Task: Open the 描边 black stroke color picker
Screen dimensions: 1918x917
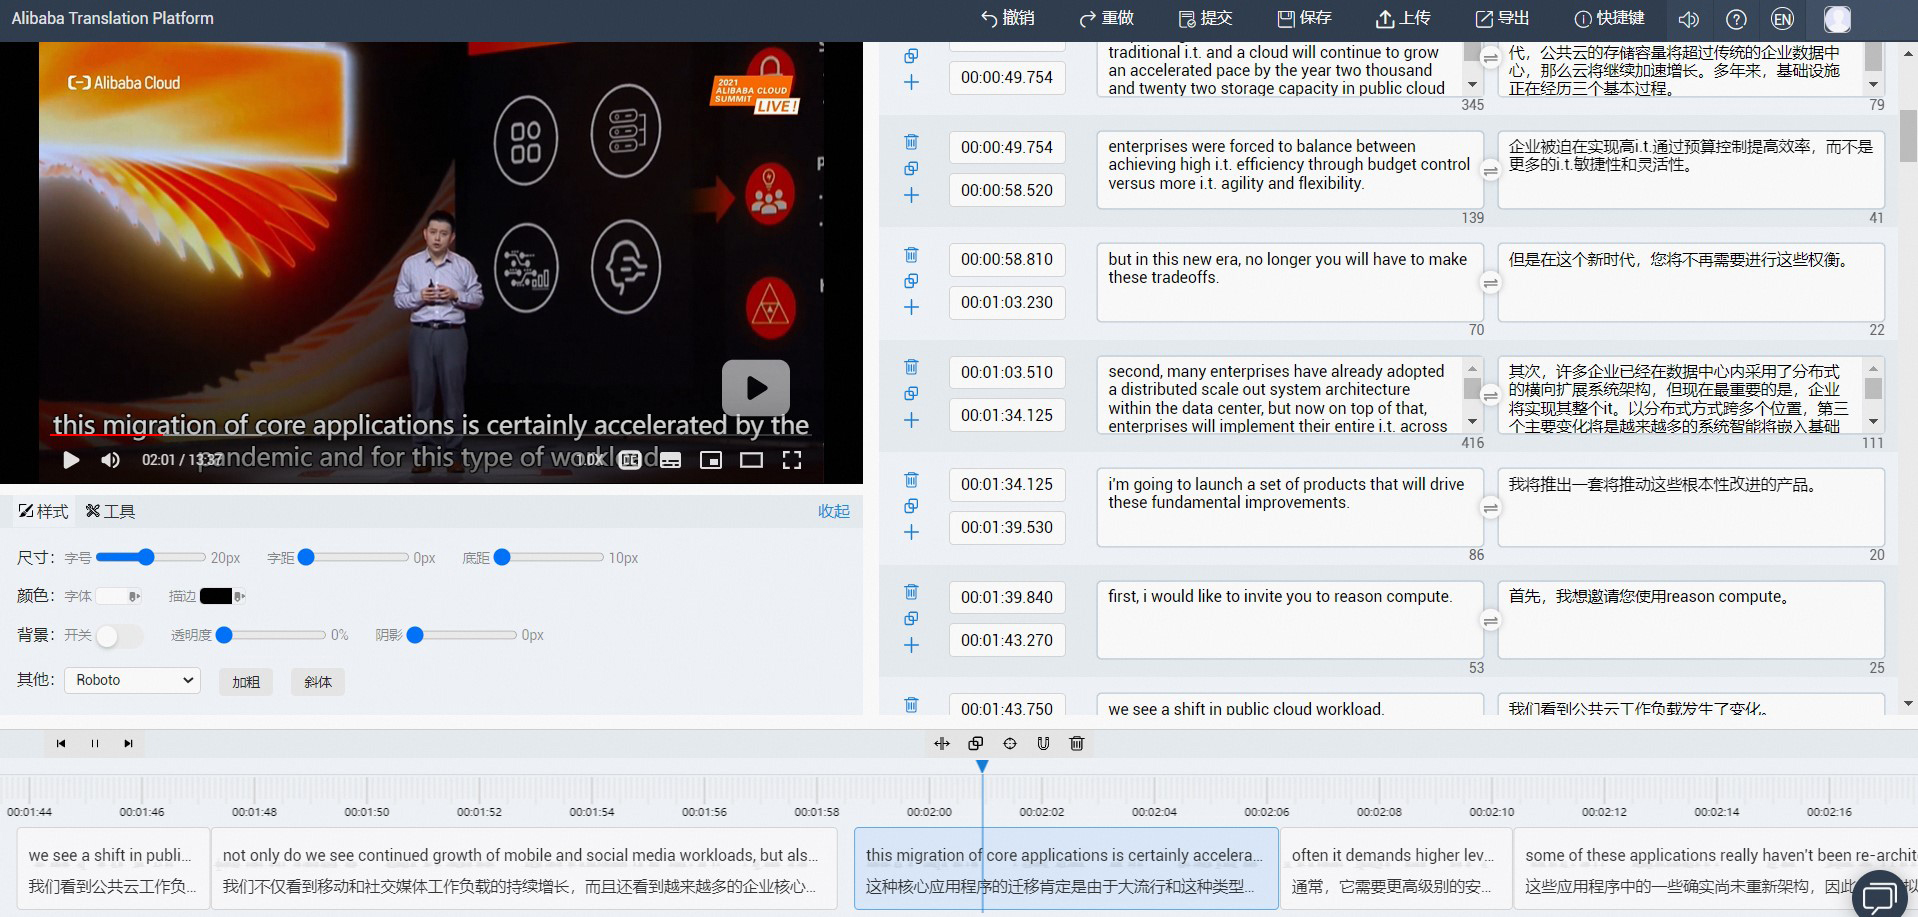Action: (x=222, y=596)
